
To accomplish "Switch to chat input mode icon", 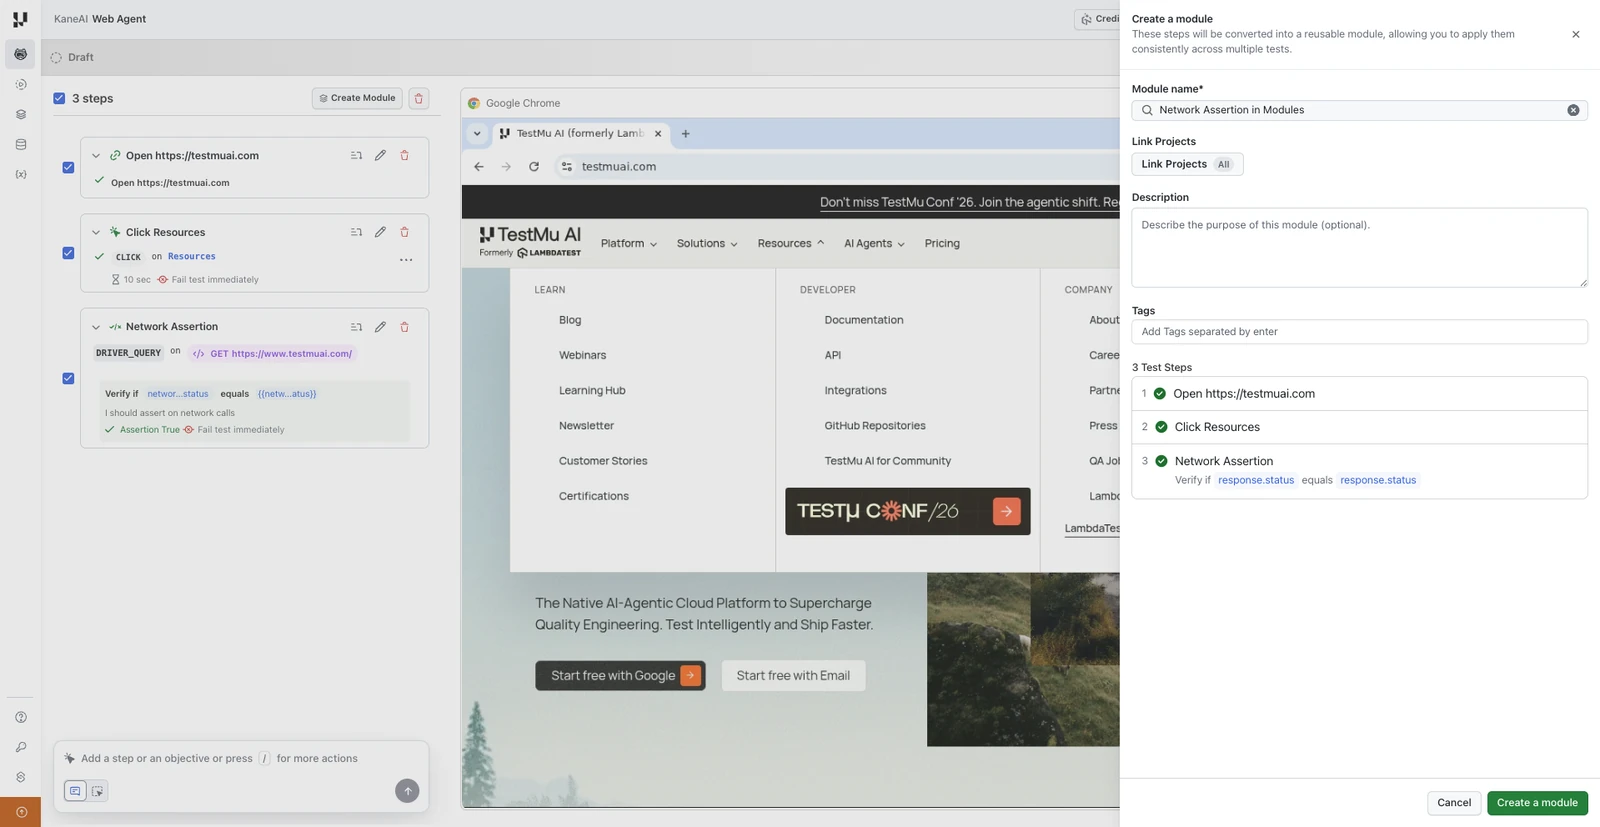I will [75, 791].
